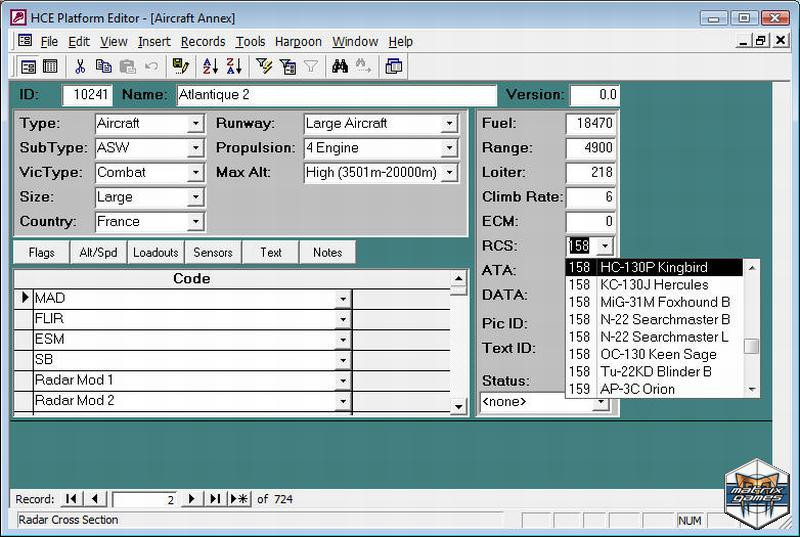The image size is (800, 537).
Task: Select MiG-31M Foxhound B list entry
Action: tap(654, 302)
